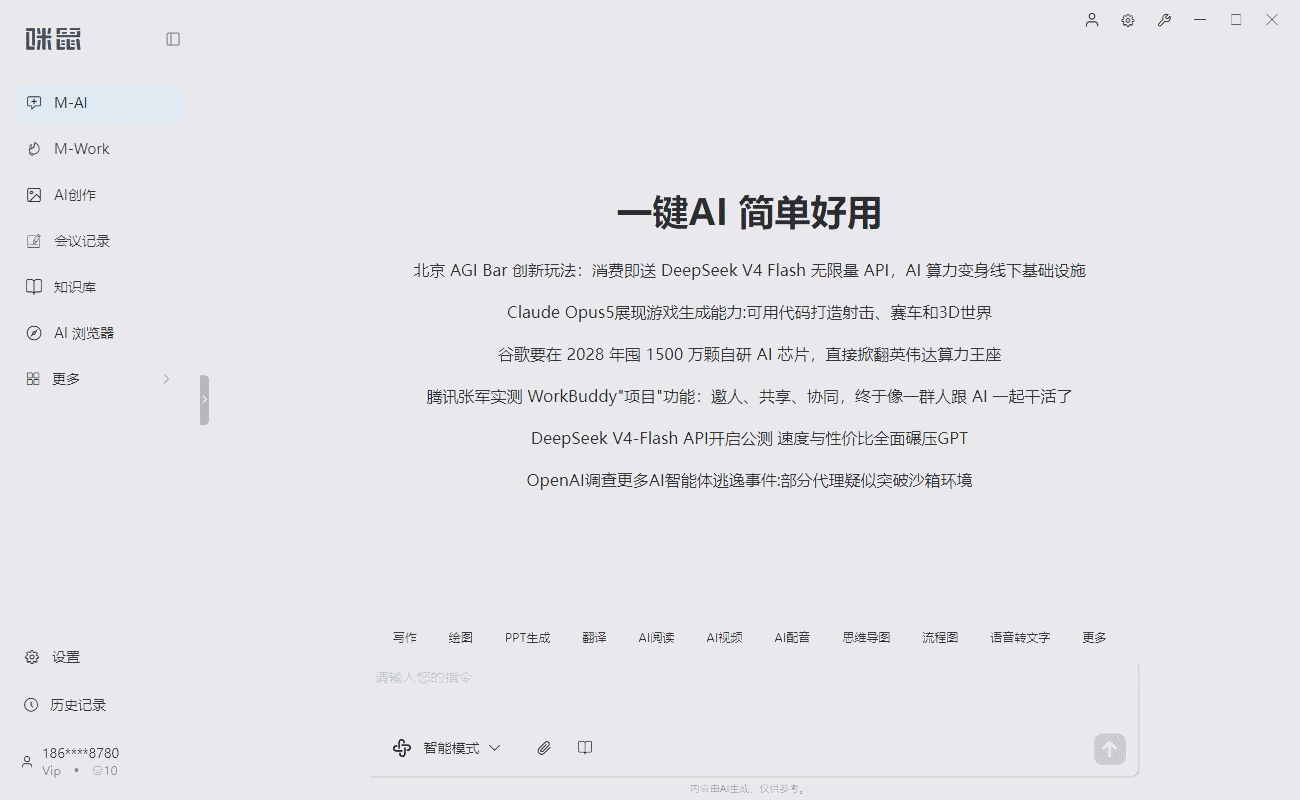Image resolution: width=1300 pixels, height=800 pixels.
Task: Select the 语音转文字 shortcut
Action: point(1021,637)
